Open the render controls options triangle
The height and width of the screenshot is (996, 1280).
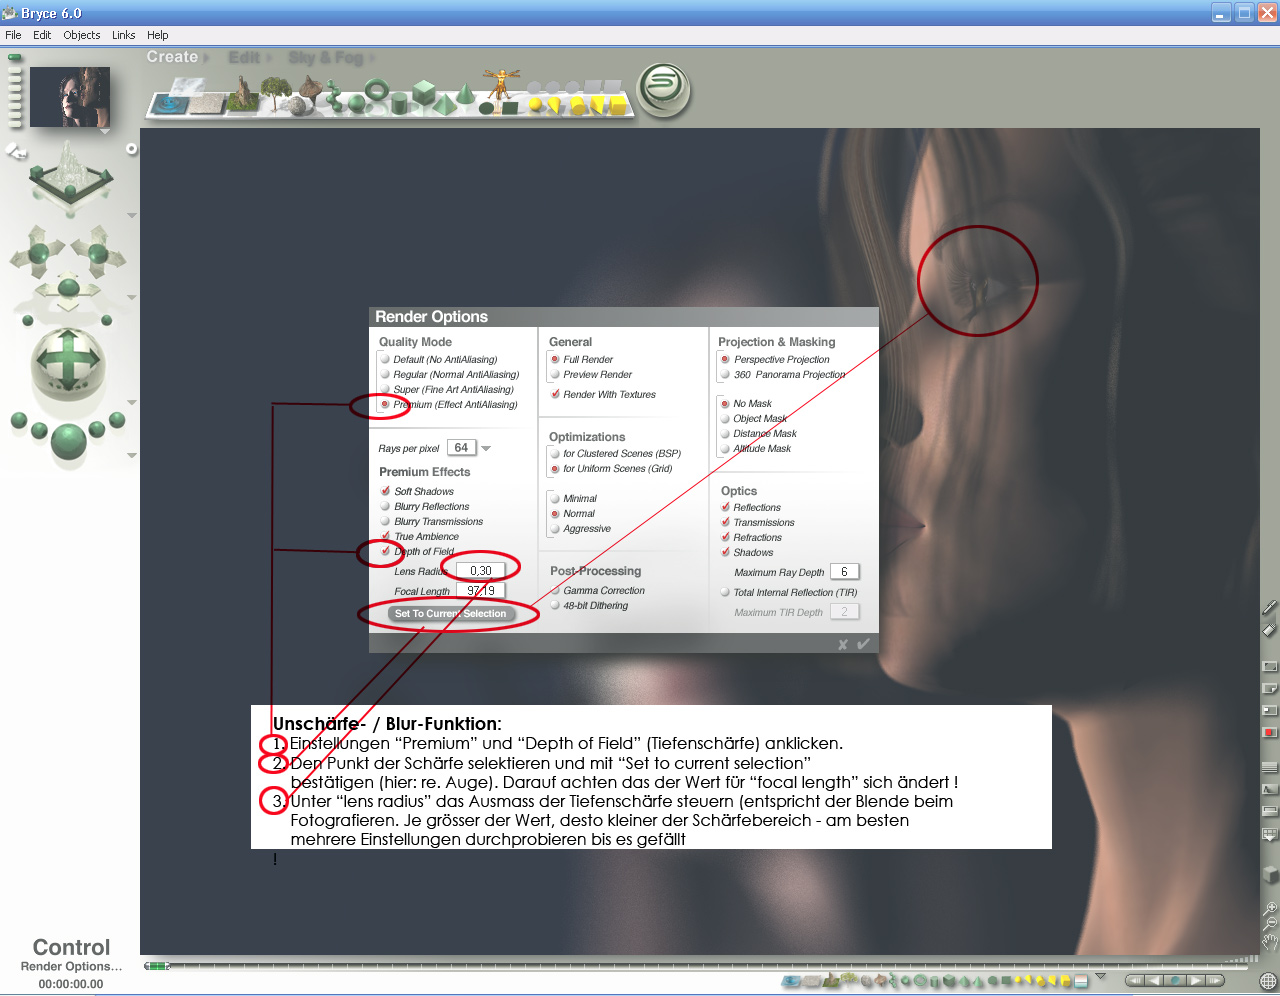132,455
